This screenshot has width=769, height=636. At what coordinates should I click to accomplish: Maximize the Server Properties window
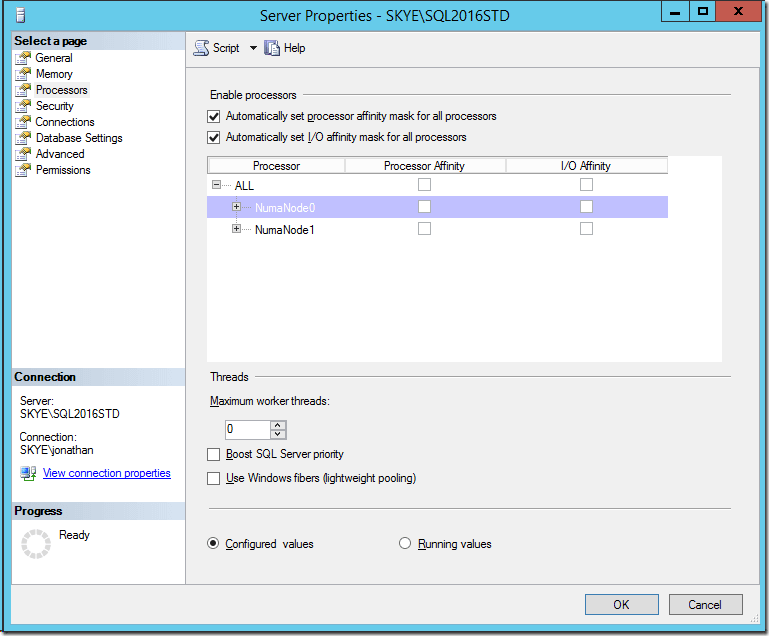[x=703, y=12]
